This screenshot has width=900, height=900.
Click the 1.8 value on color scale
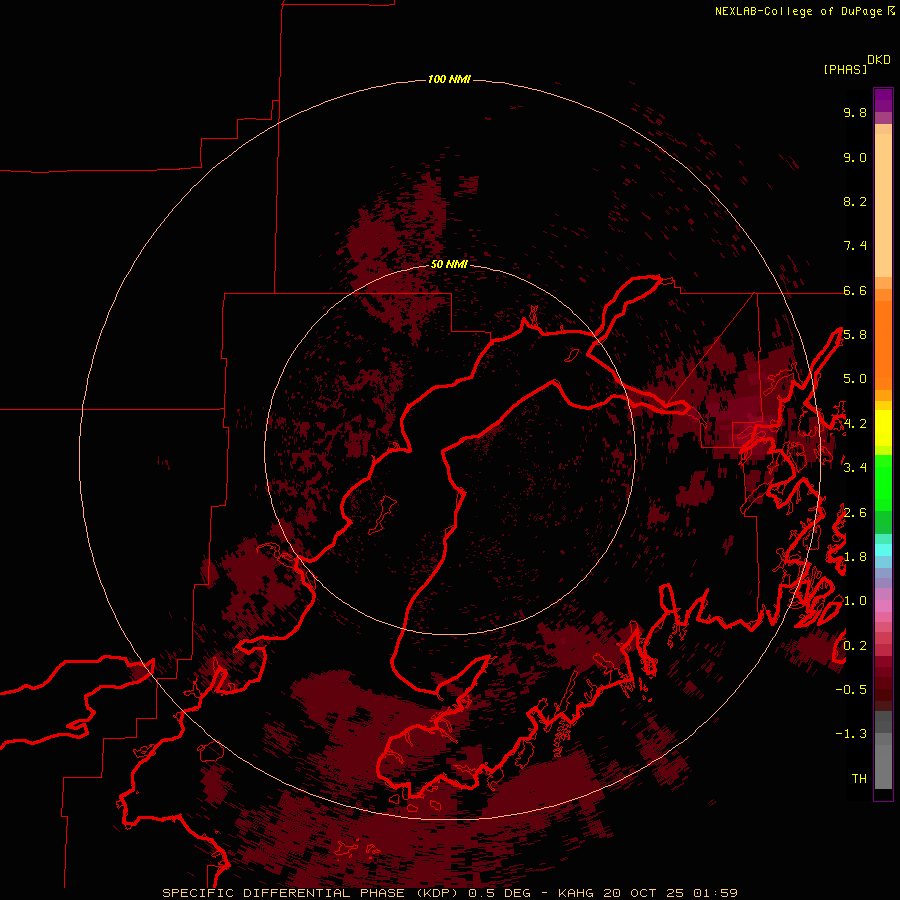pyautogui.click(x=855, y=557)
